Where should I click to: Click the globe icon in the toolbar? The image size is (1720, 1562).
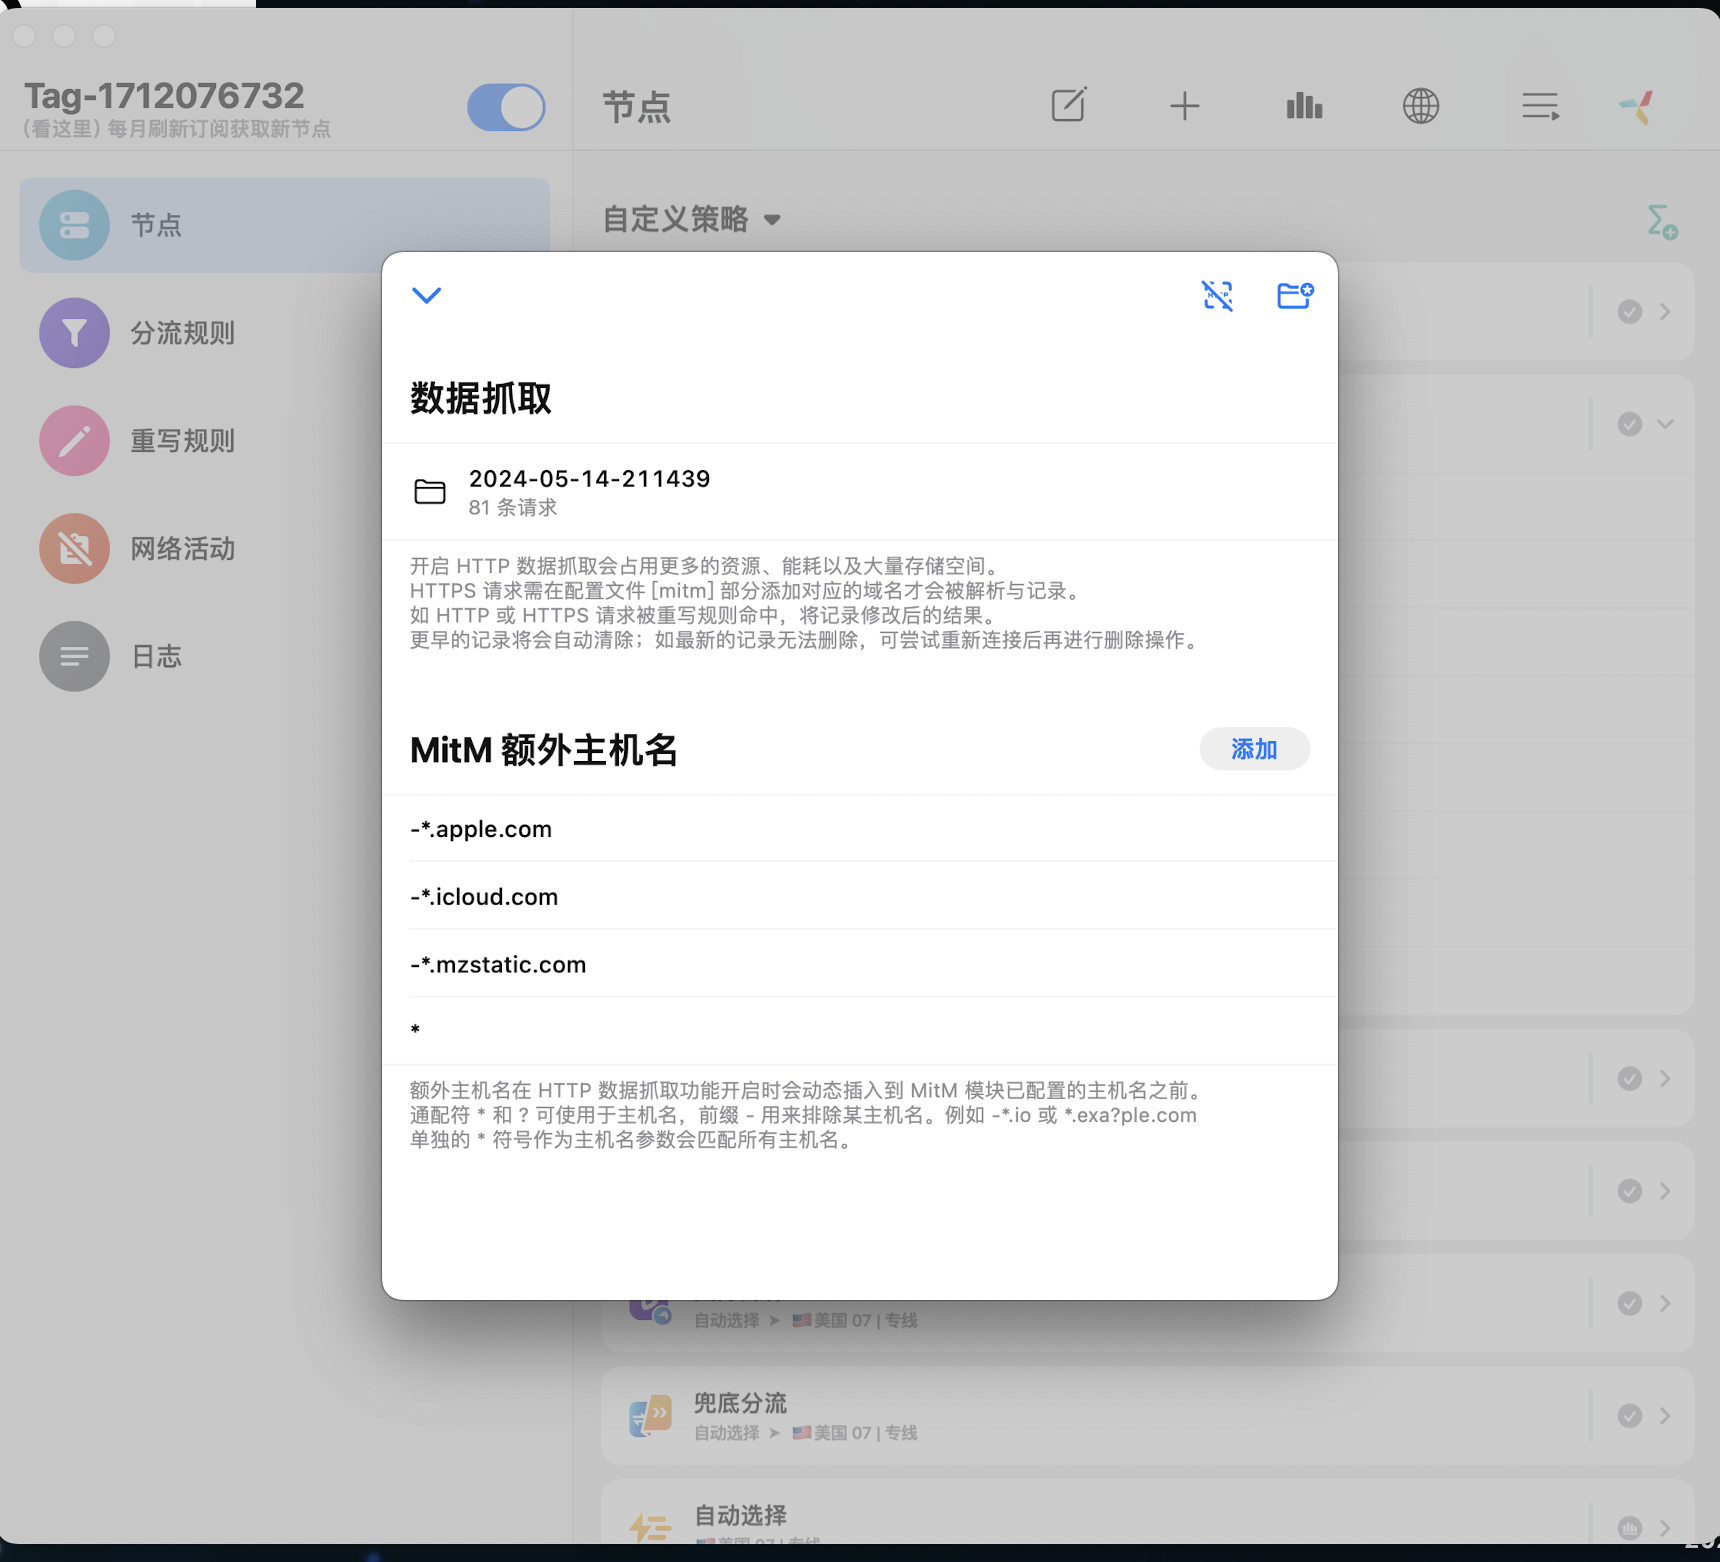click(1421, 105)
